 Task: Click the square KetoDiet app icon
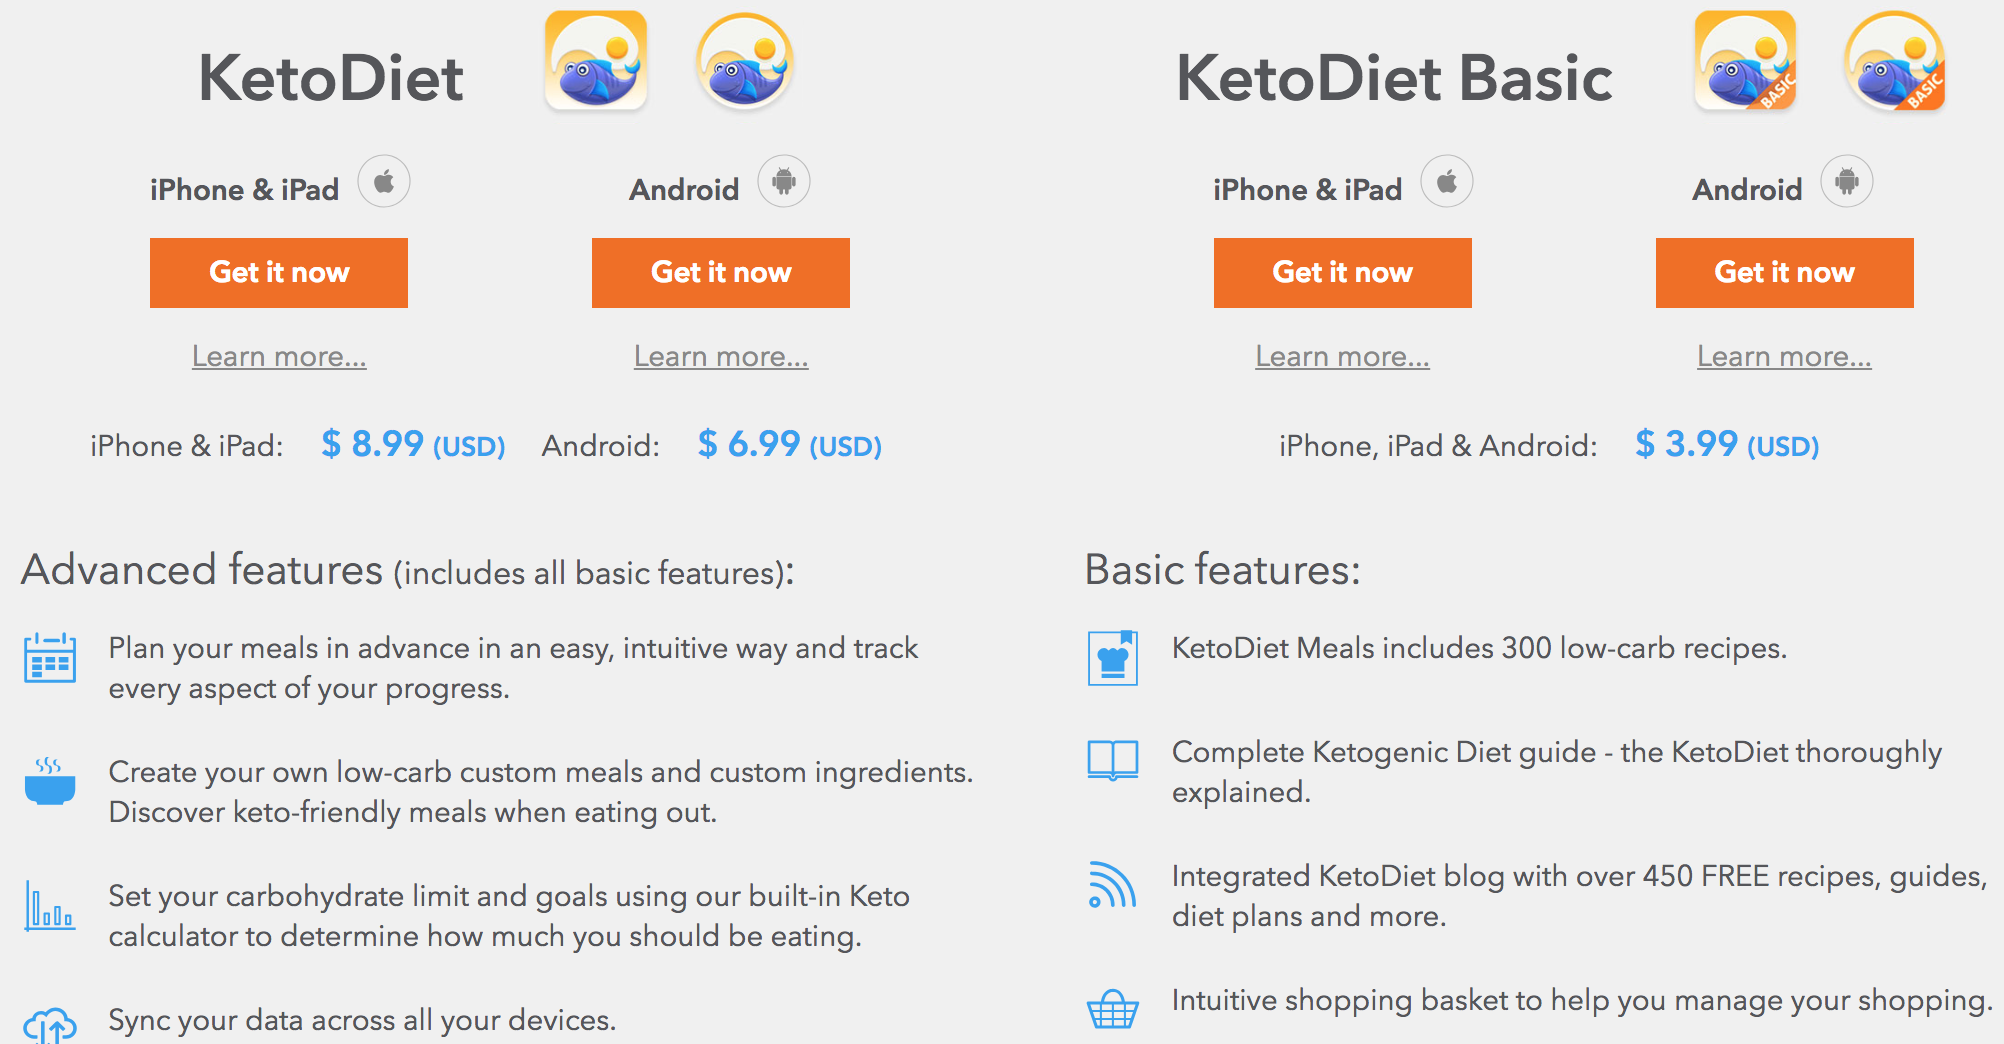[x=596, y=60]
